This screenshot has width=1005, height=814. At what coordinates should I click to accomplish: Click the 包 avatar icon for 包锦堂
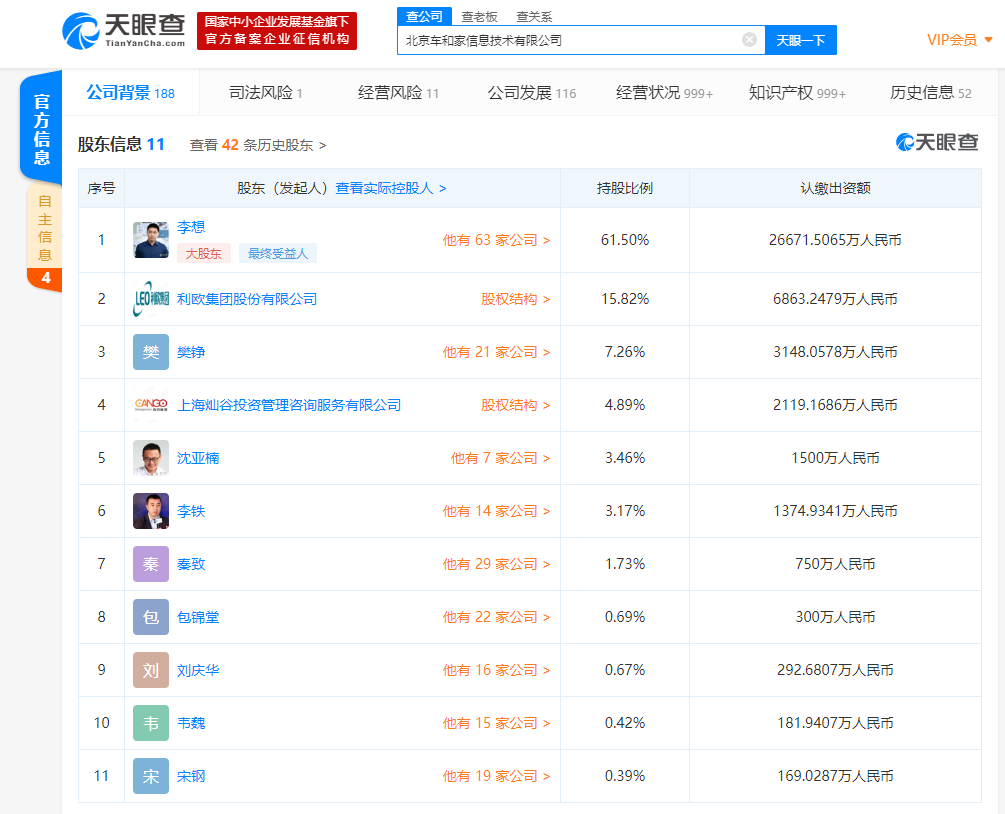pos(151,617)
